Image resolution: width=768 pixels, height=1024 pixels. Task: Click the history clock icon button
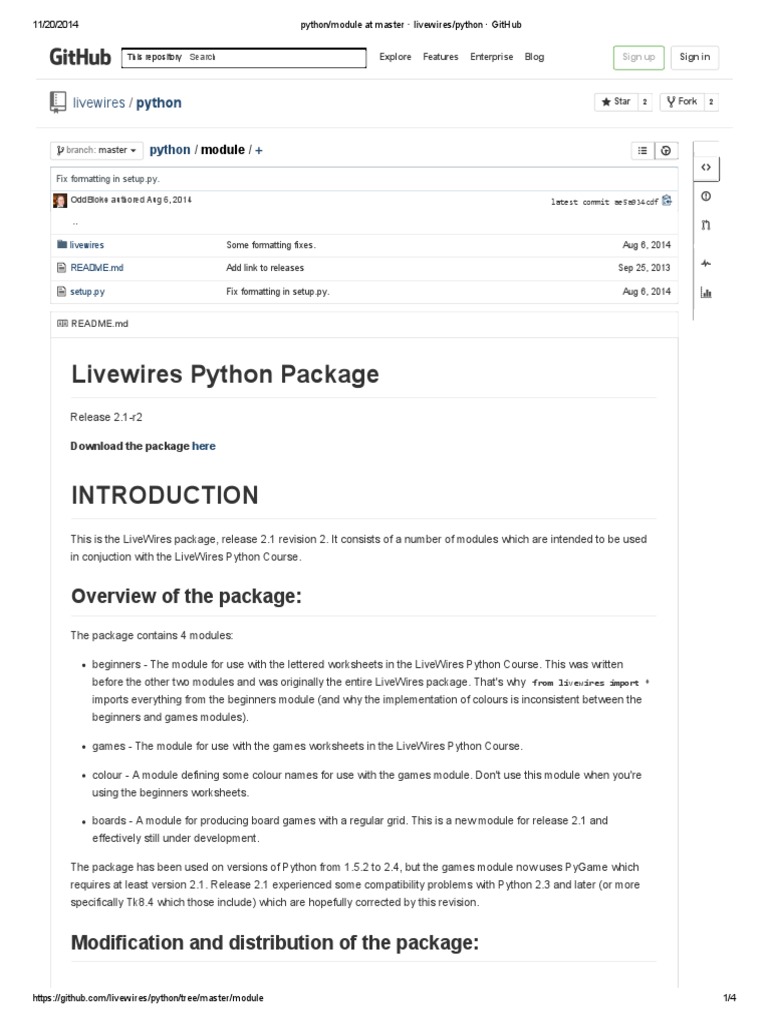[666, 151]
